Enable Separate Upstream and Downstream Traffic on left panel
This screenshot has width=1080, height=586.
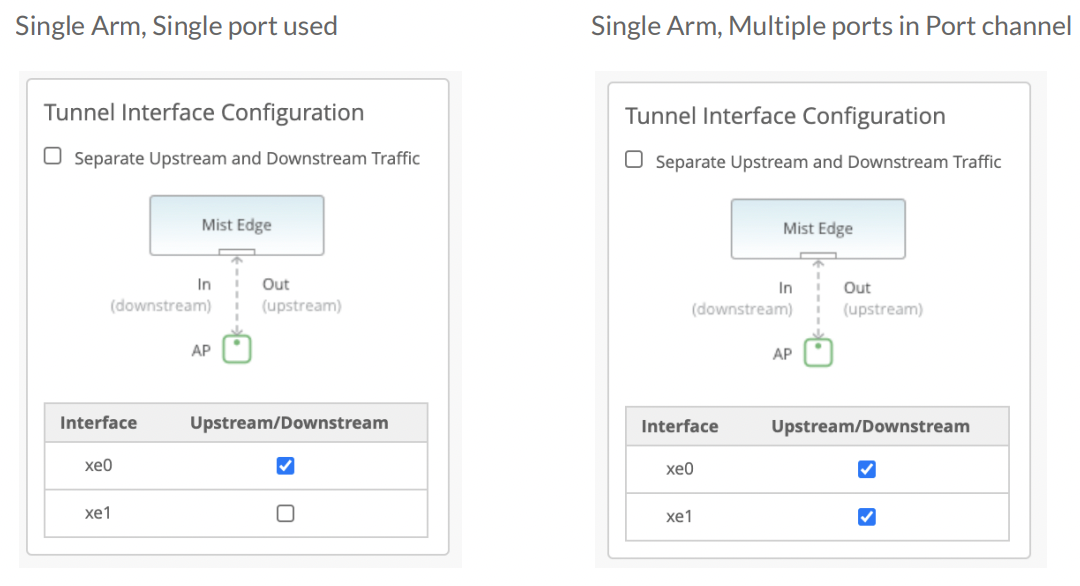(52, 155)
